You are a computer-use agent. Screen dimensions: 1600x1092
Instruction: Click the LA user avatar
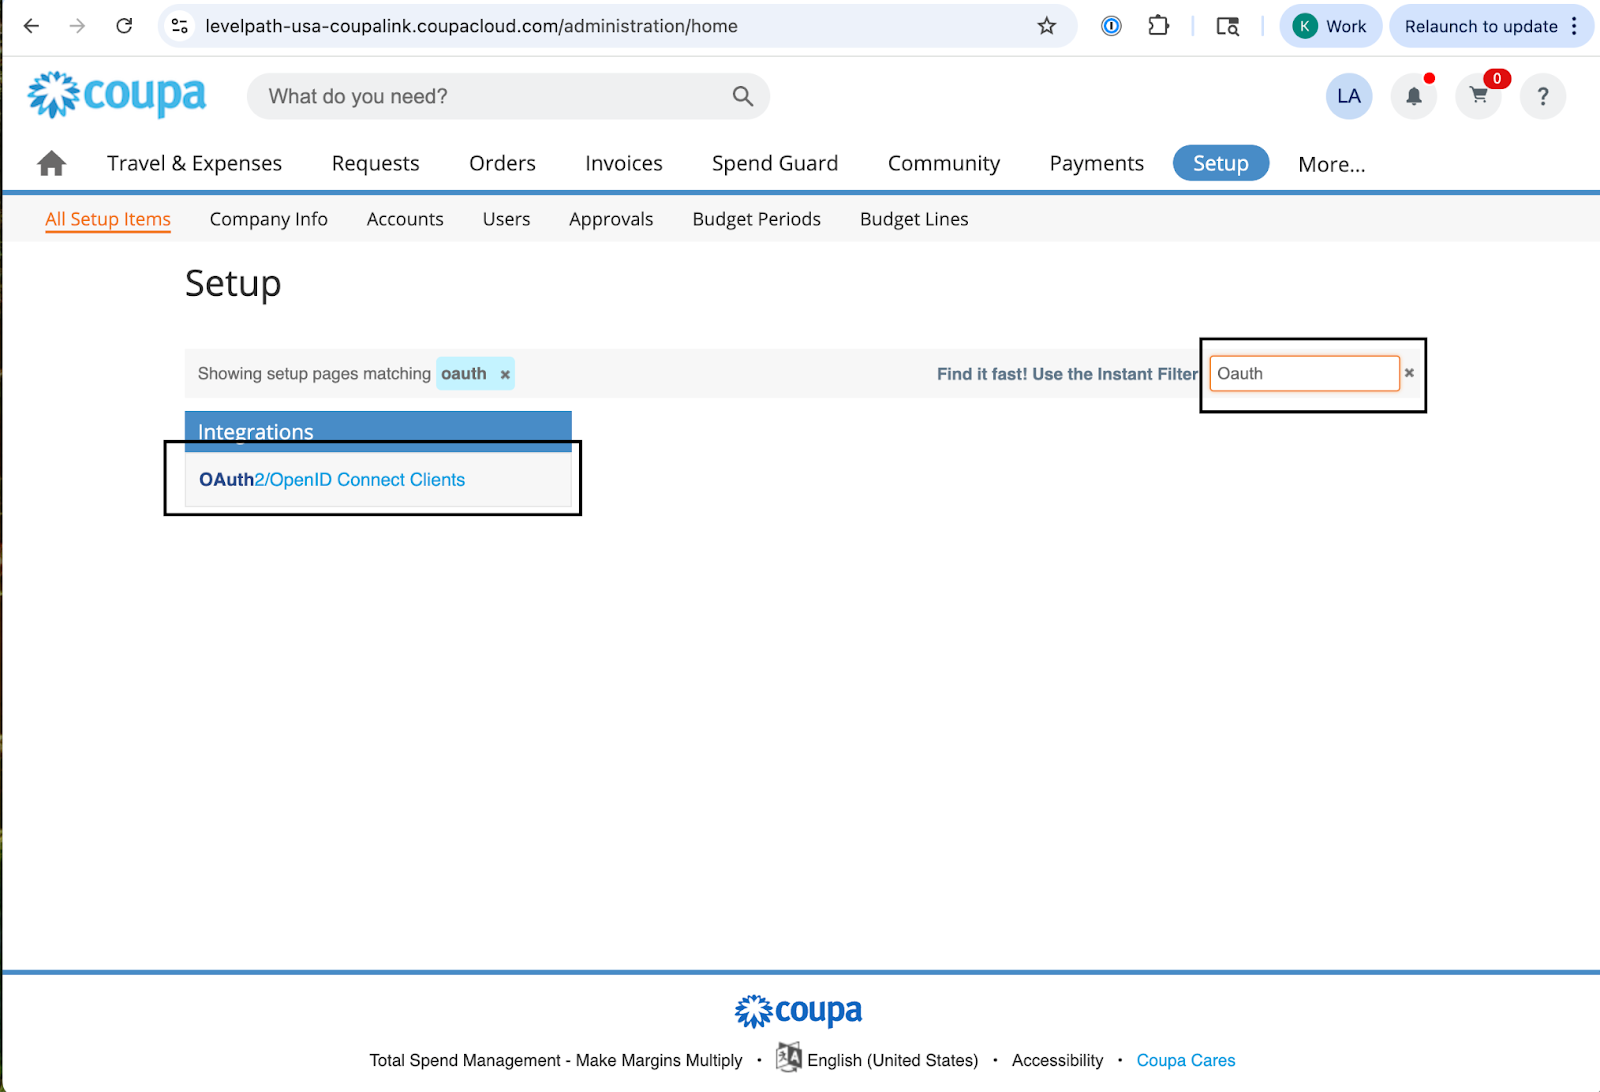pos(1348,97)
